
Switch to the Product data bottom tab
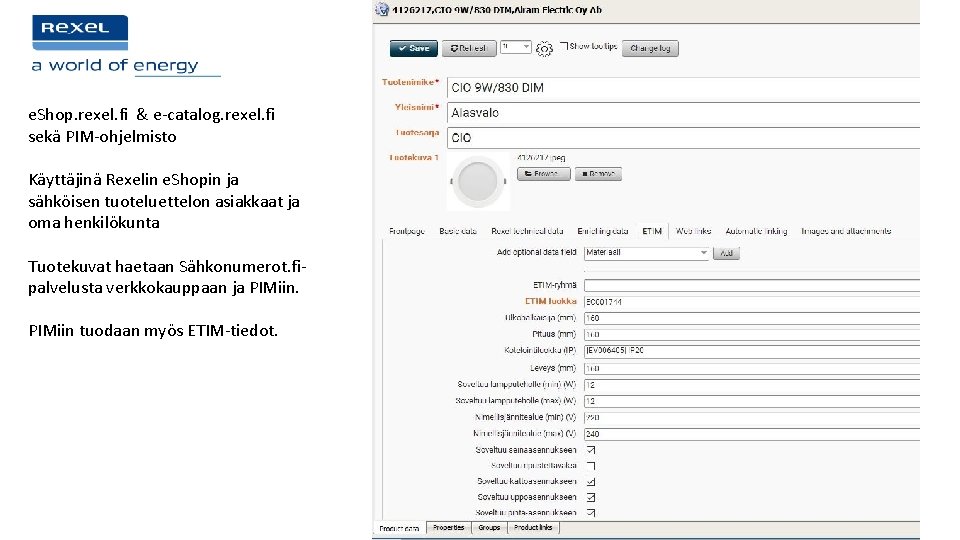tap(399, 528)
